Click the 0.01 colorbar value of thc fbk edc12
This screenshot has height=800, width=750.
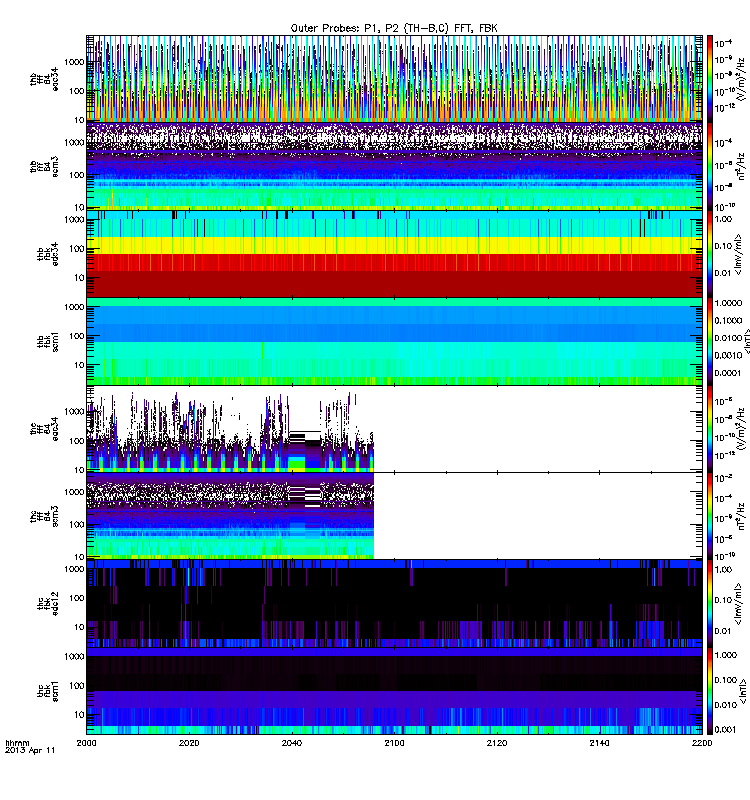pyautogui.click(x=723, y=631)
